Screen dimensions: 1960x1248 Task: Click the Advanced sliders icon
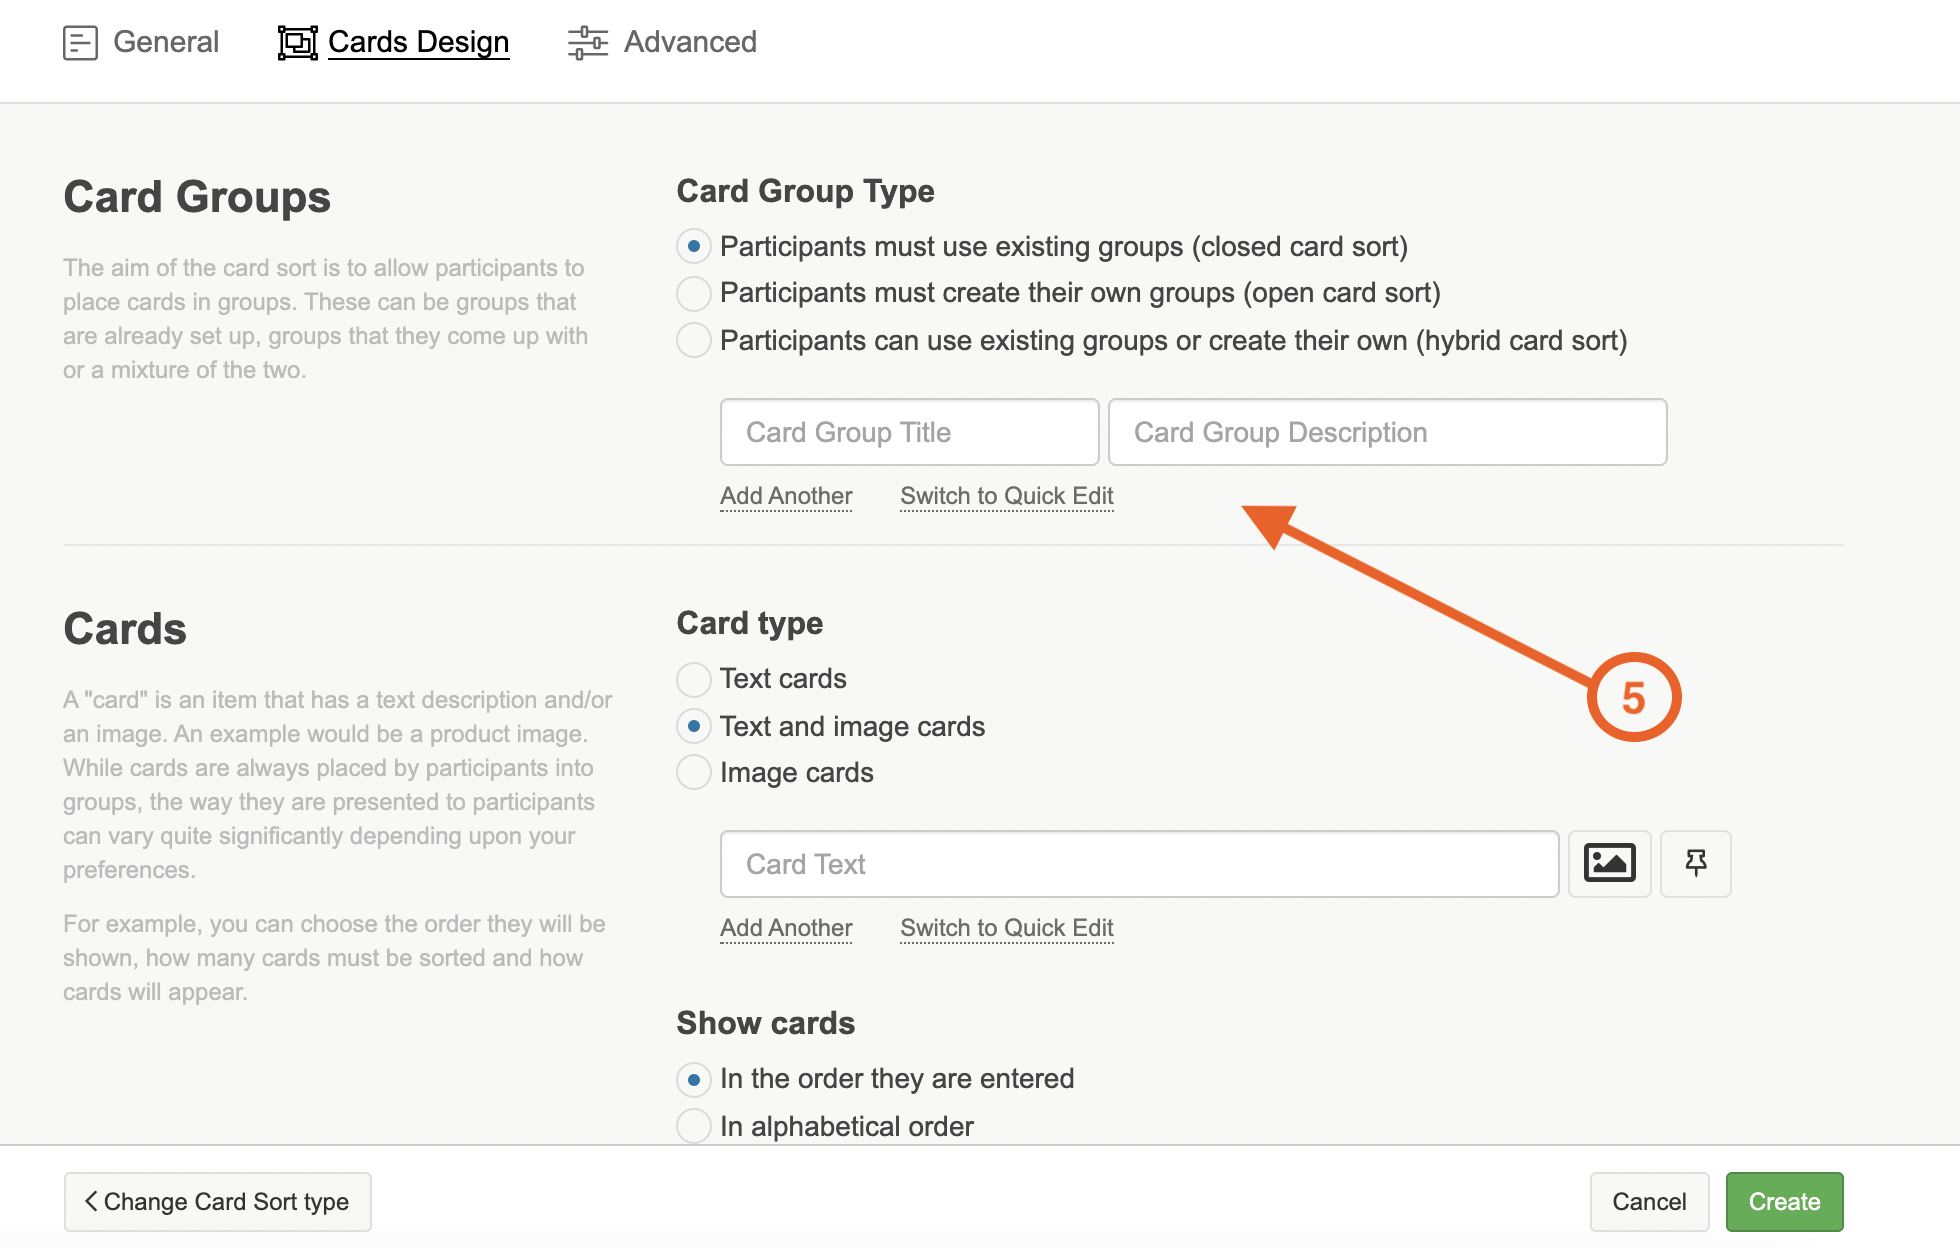[587, 43]
